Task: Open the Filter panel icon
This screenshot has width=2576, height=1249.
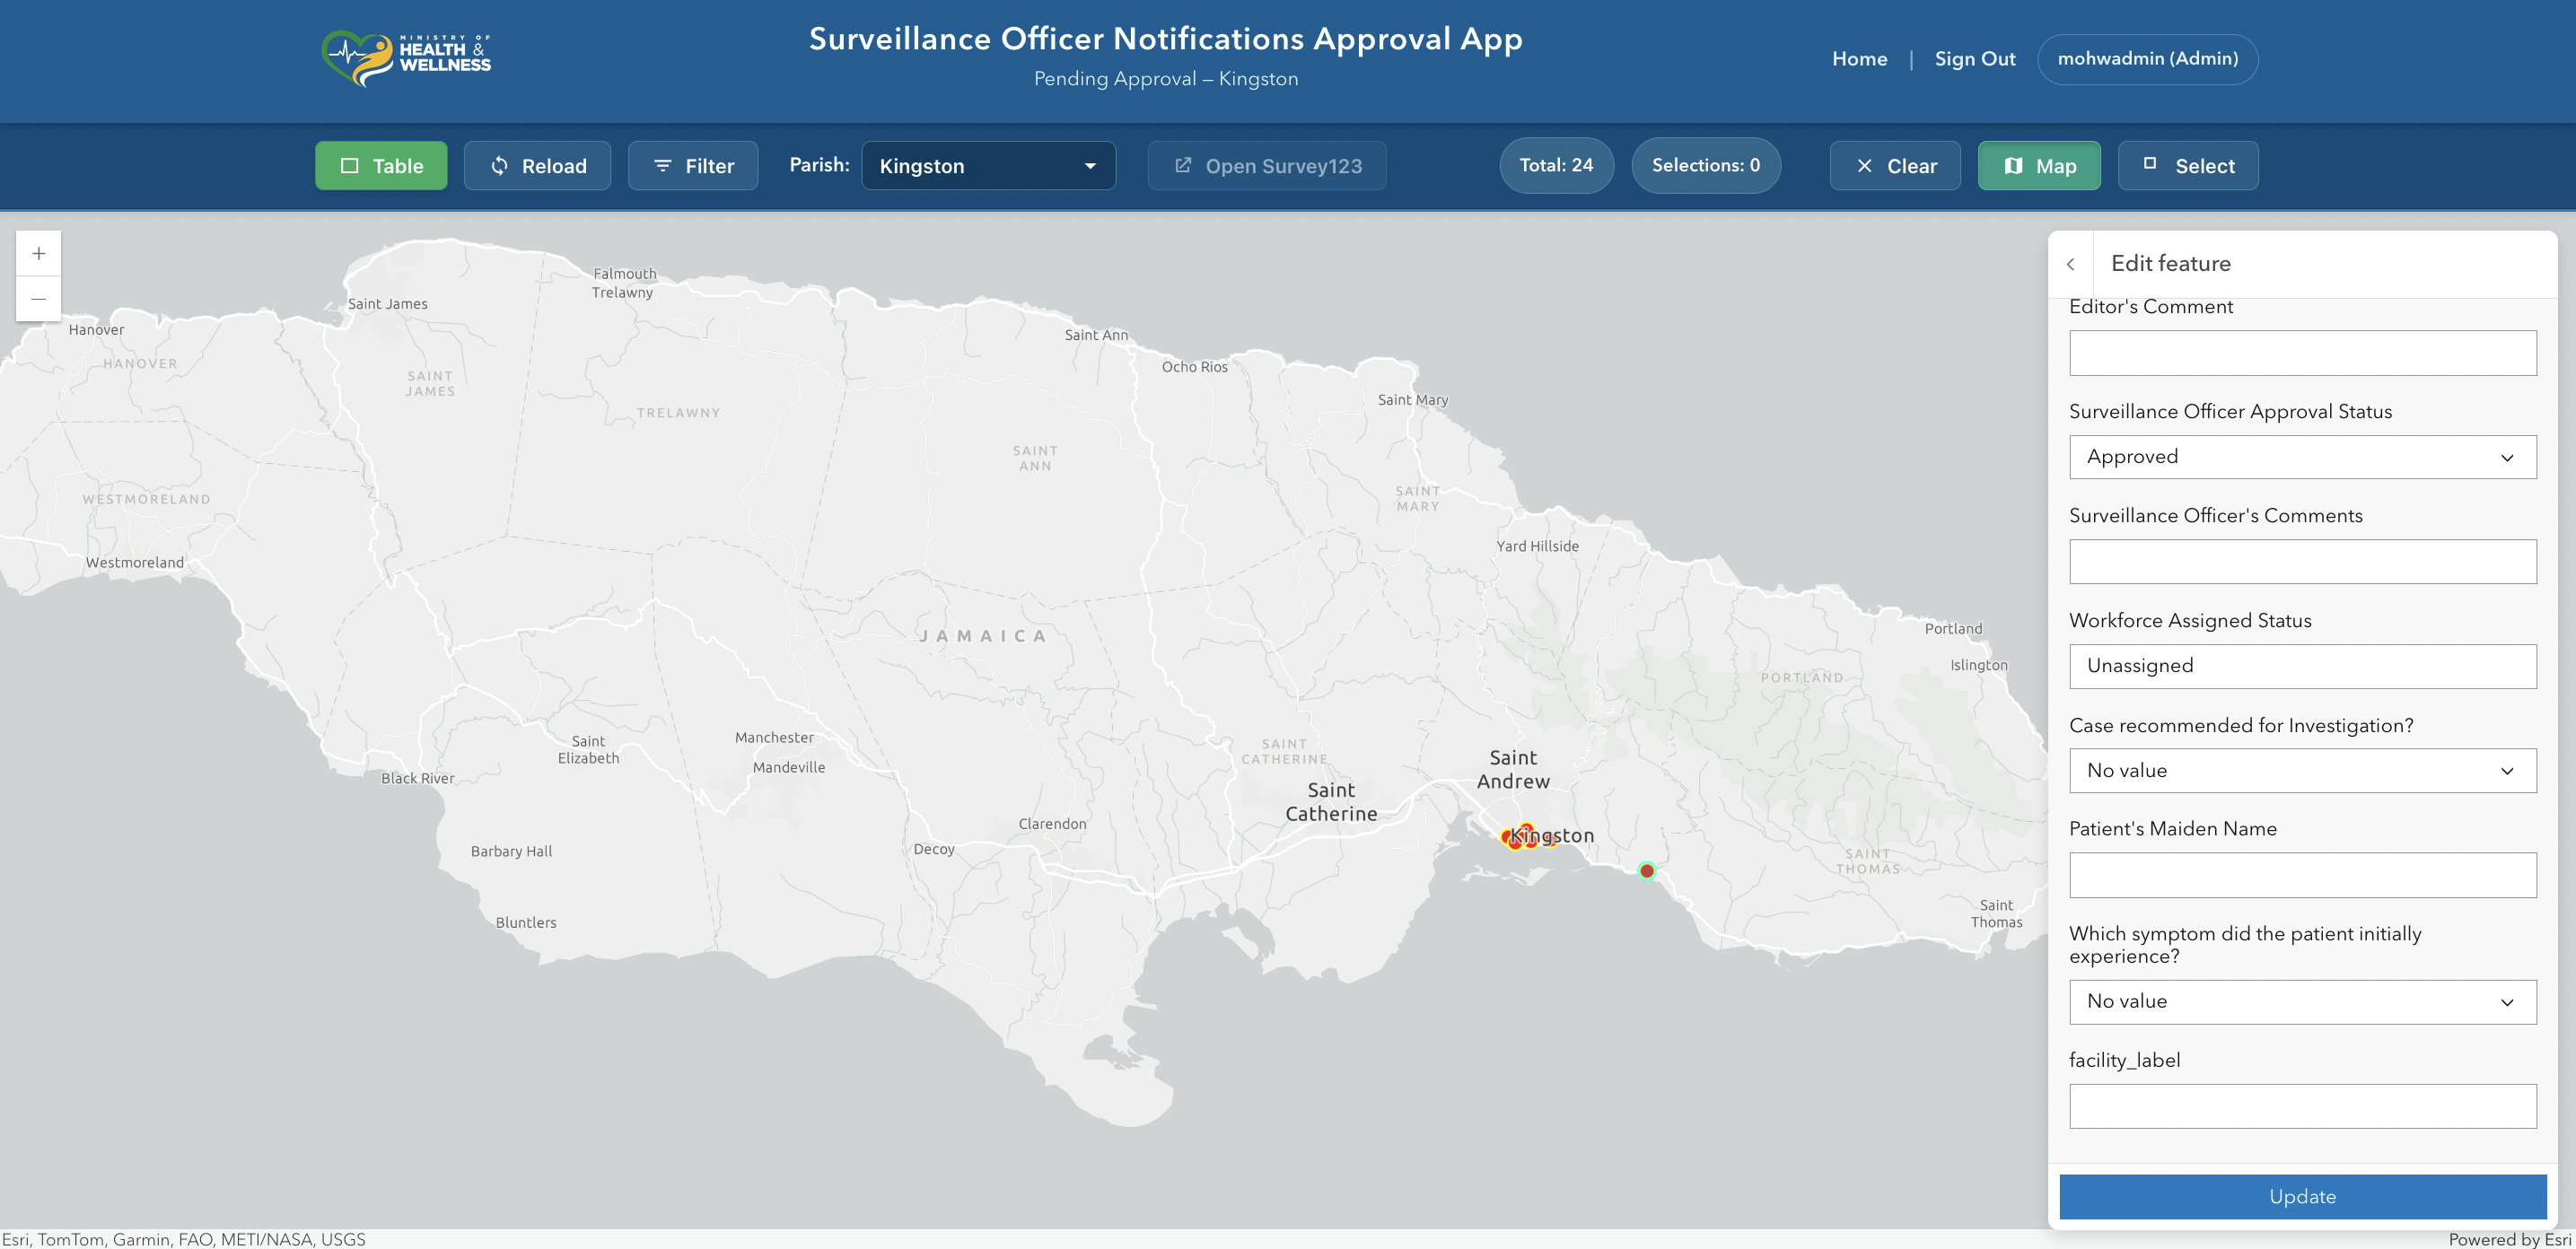Action: pyautogui.click(x=662, y=165)
